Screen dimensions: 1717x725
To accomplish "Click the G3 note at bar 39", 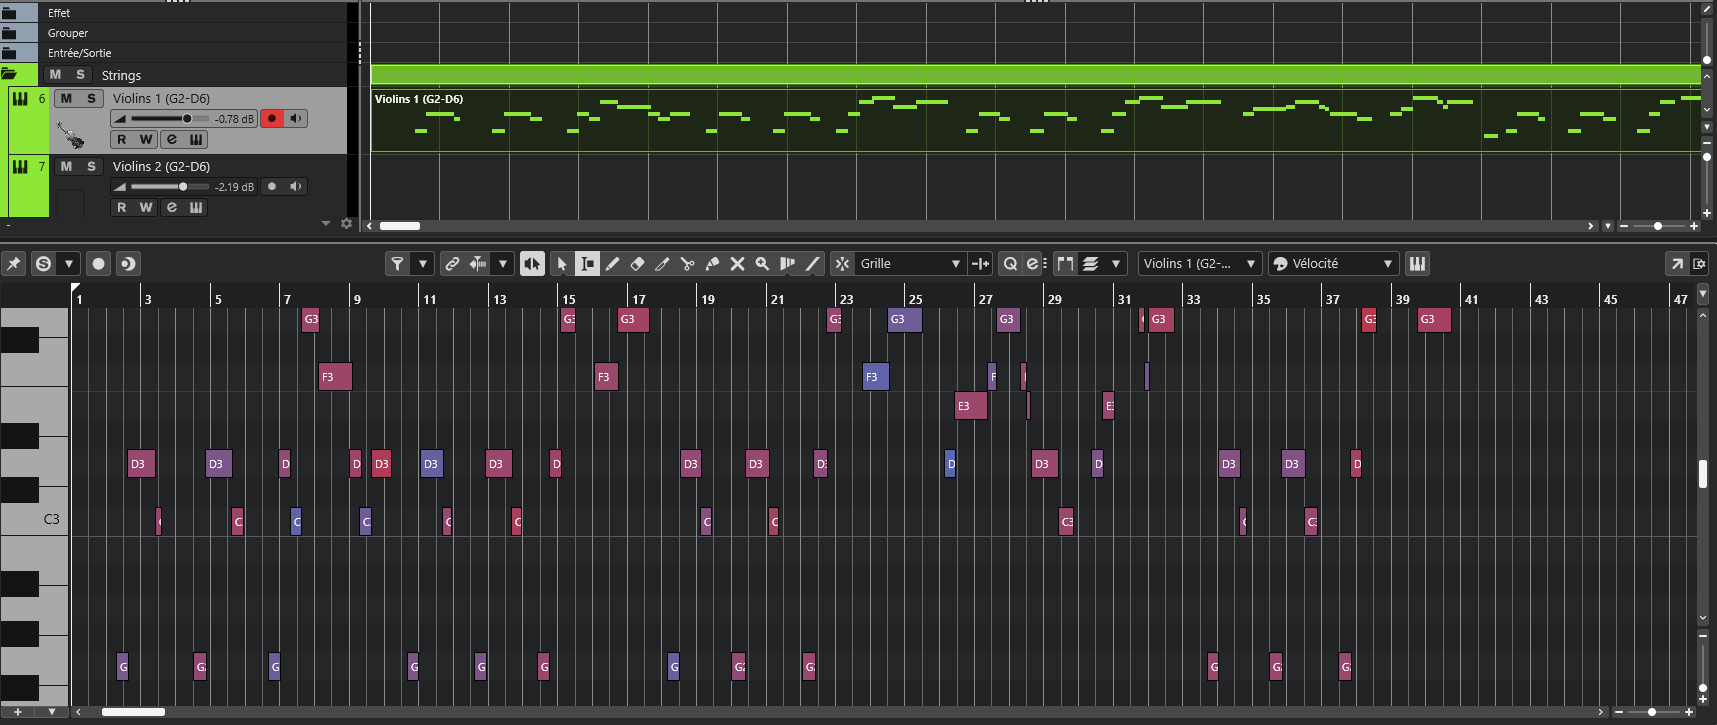I will click(1434, 319).
